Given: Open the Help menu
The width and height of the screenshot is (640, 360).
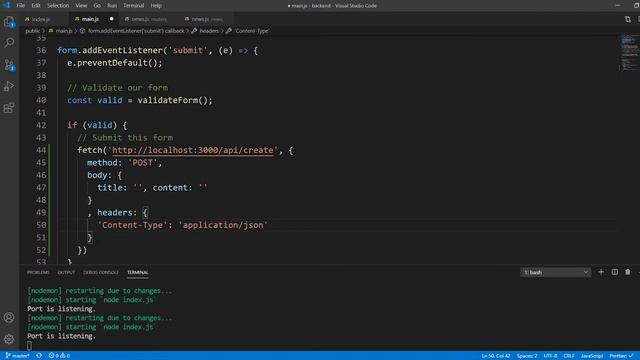Looking at the screenshot, I should [x=156, y=6].
